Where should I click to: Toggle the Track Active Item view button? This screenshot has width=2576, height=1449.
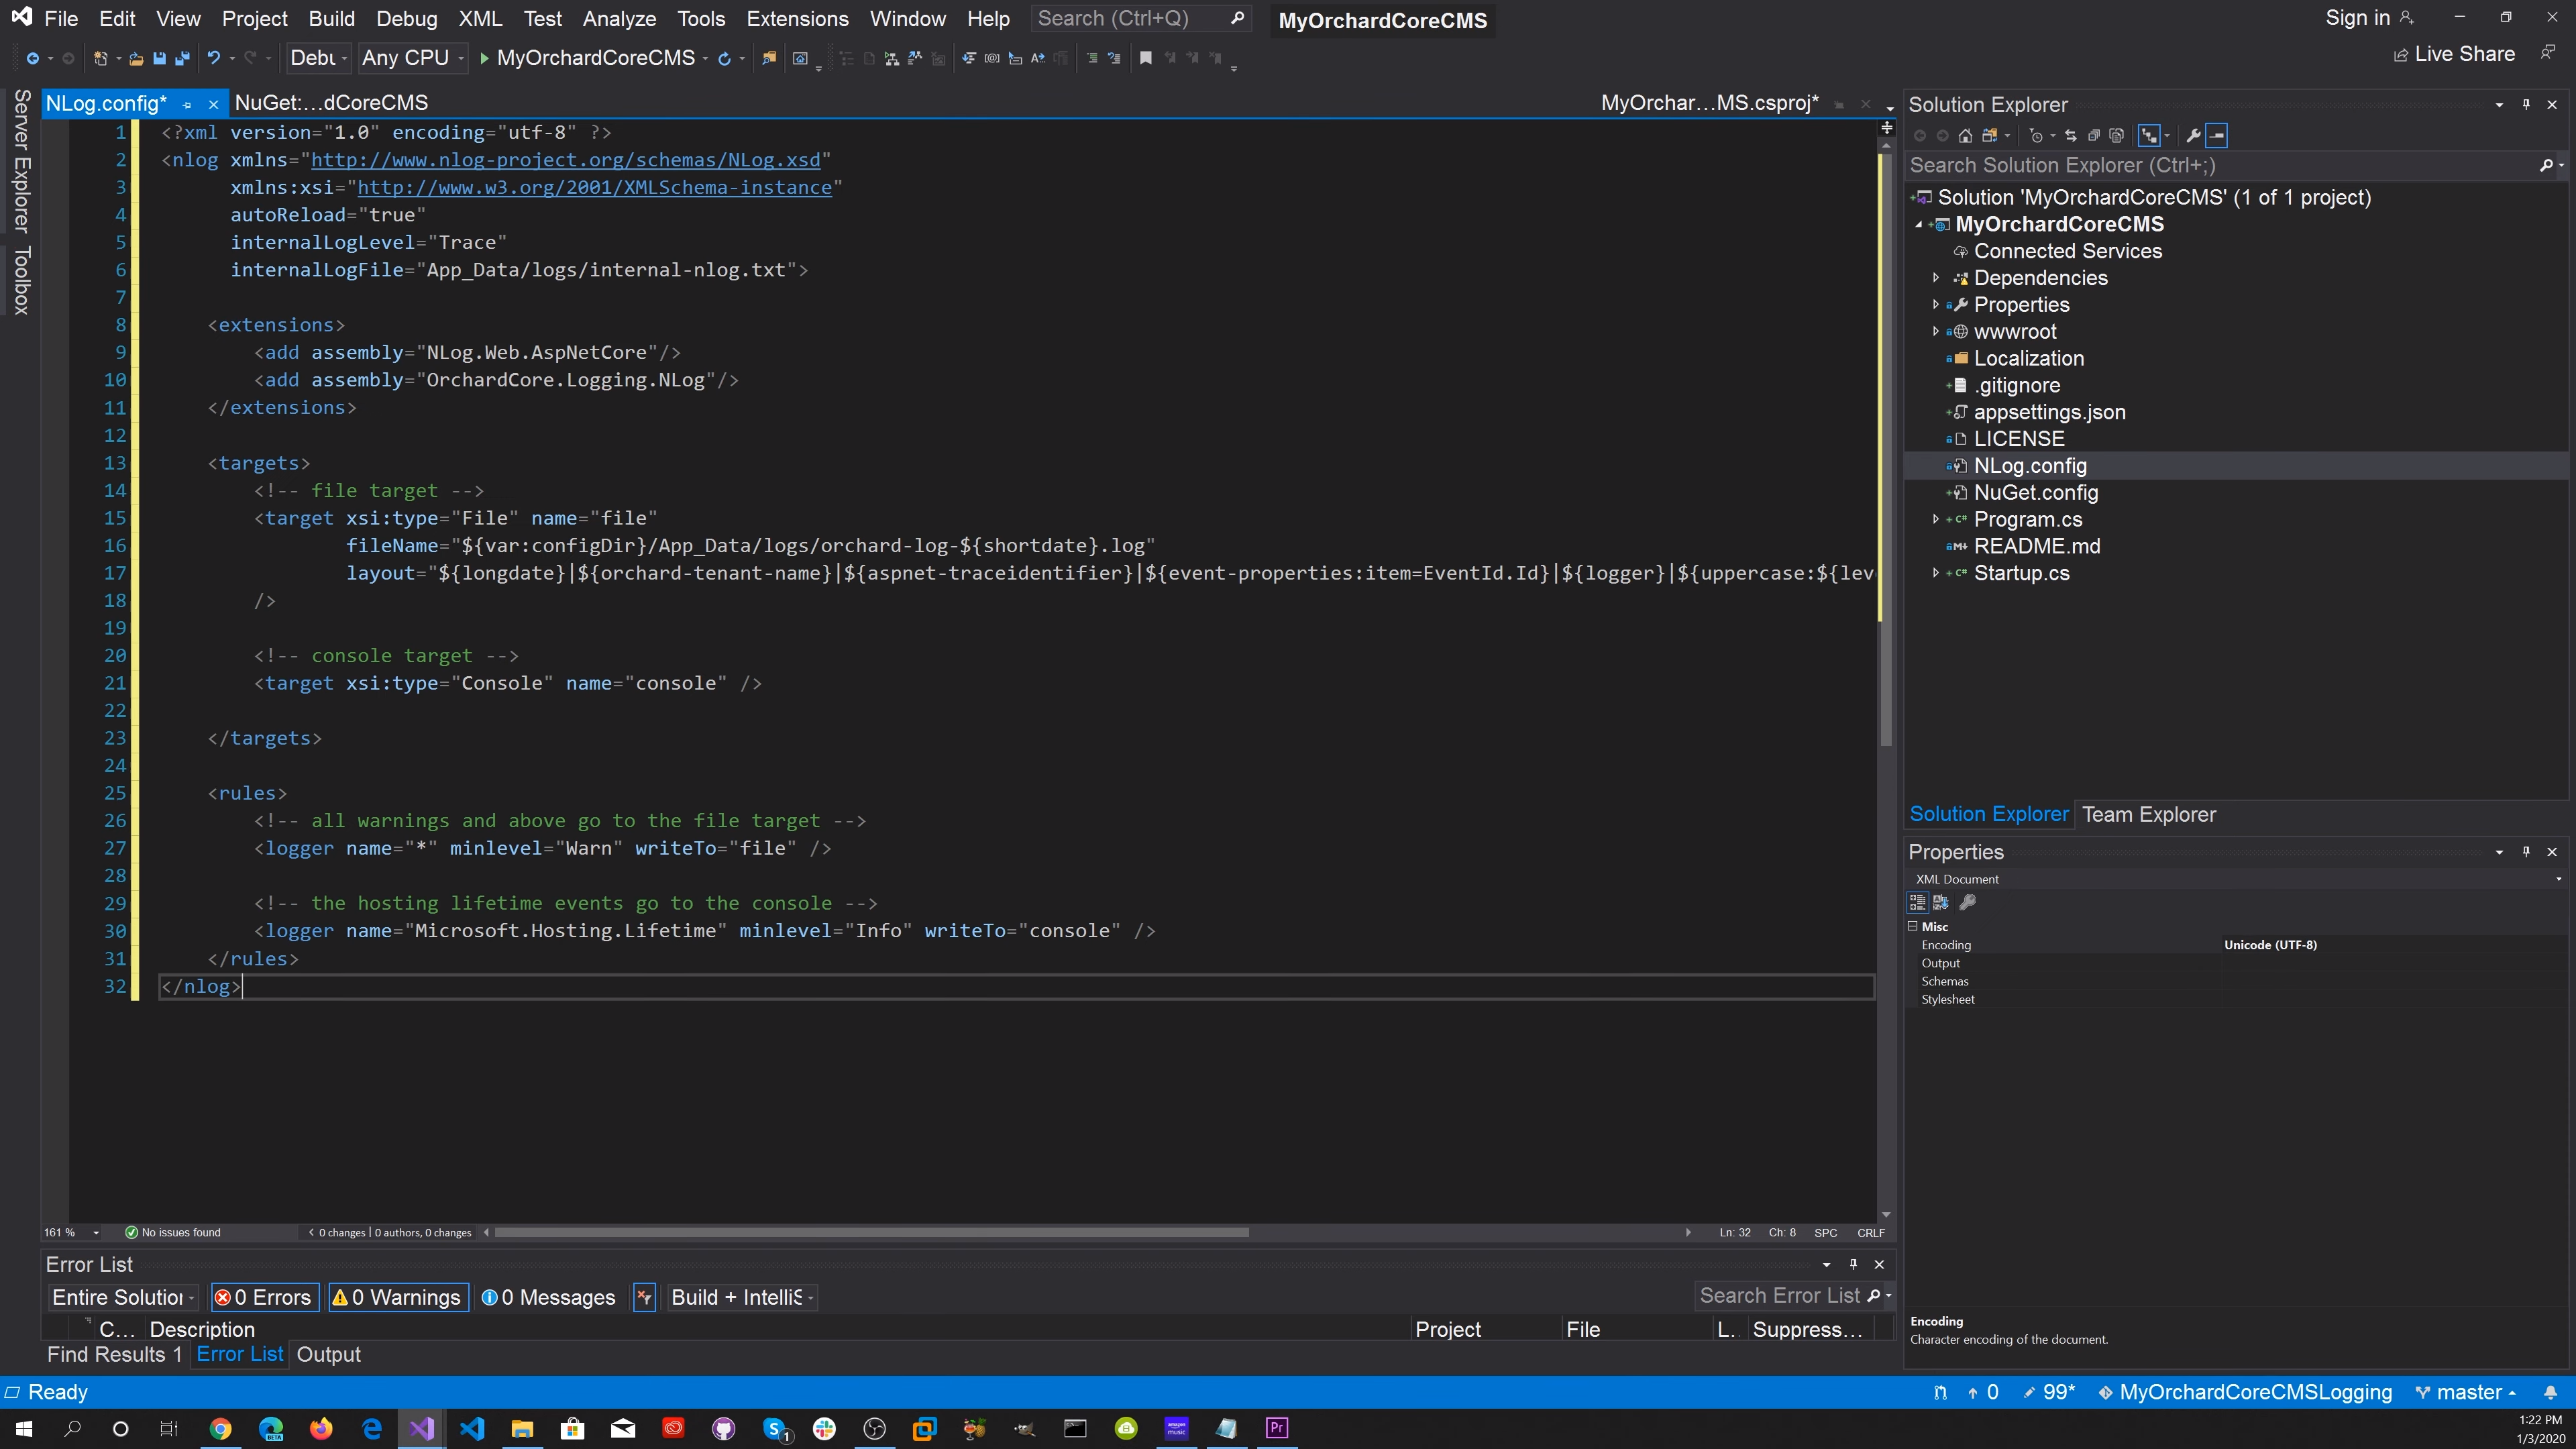[2148, 135]
